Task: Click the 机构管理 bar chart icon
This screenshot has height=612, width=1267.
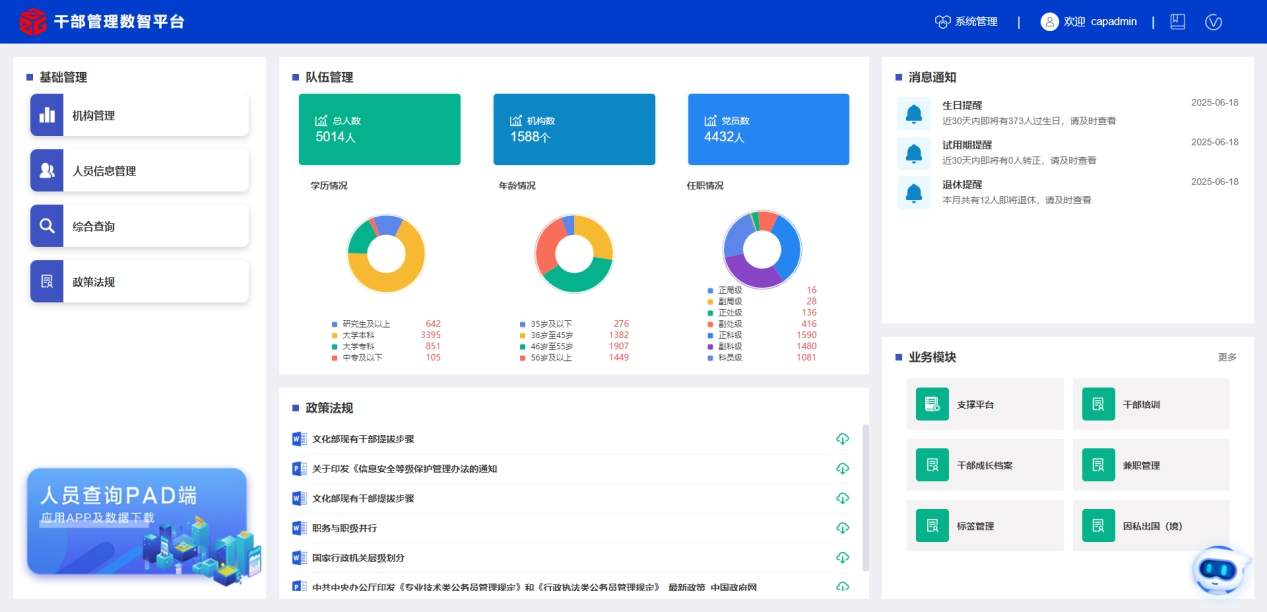Action: (47, 115)
